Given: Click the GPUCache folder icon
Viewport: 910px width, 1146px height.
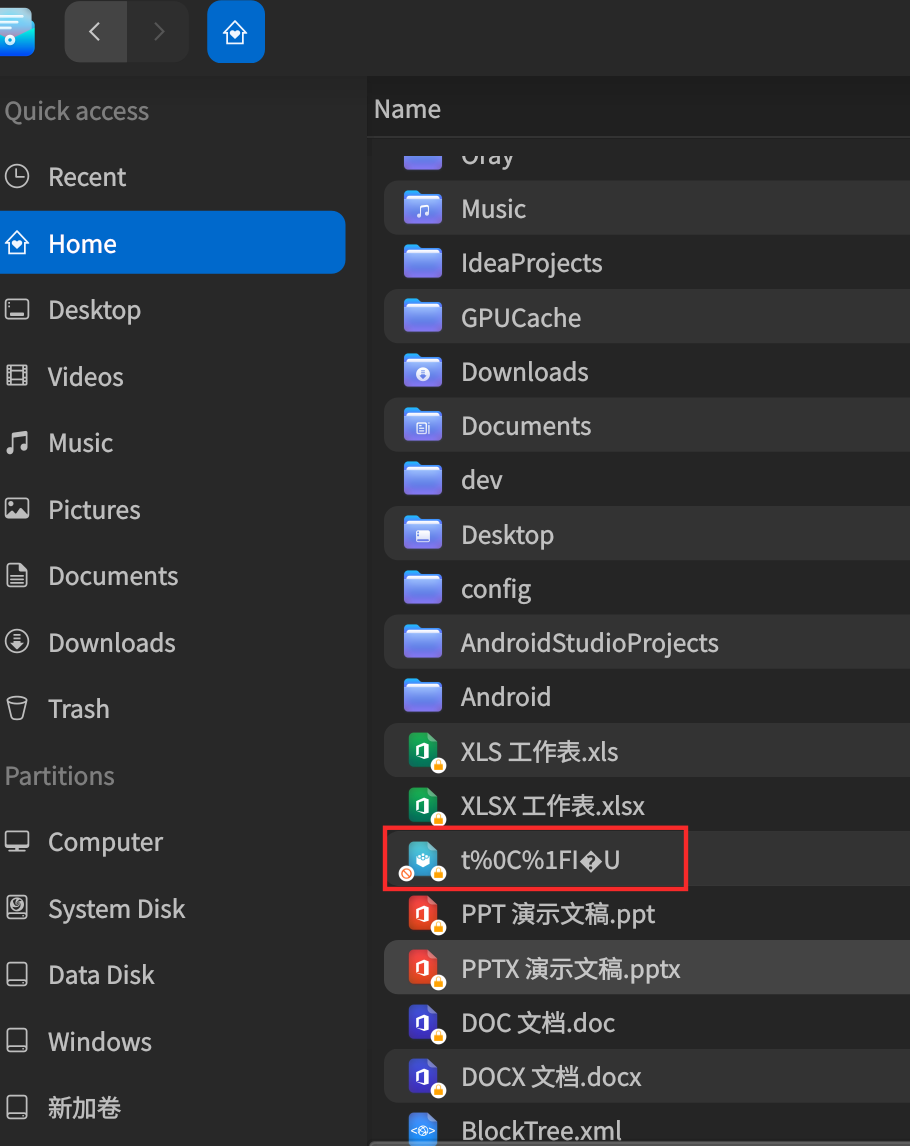Looking at the screenshot, I should 422,316.
